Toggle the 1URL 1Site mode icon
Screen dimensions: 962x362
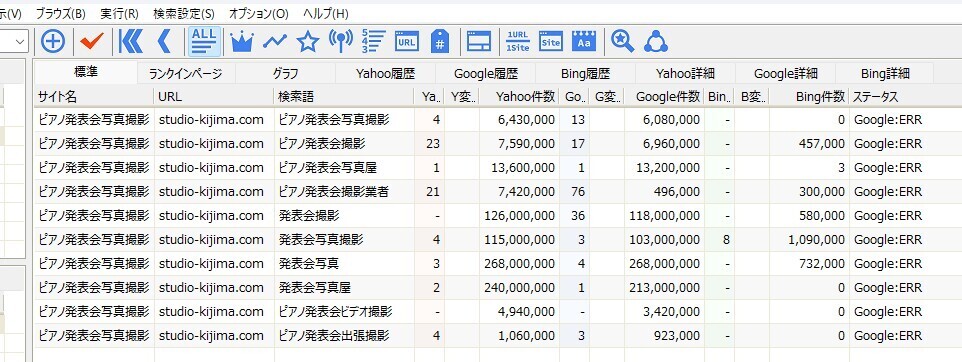(x=518, y=41)
